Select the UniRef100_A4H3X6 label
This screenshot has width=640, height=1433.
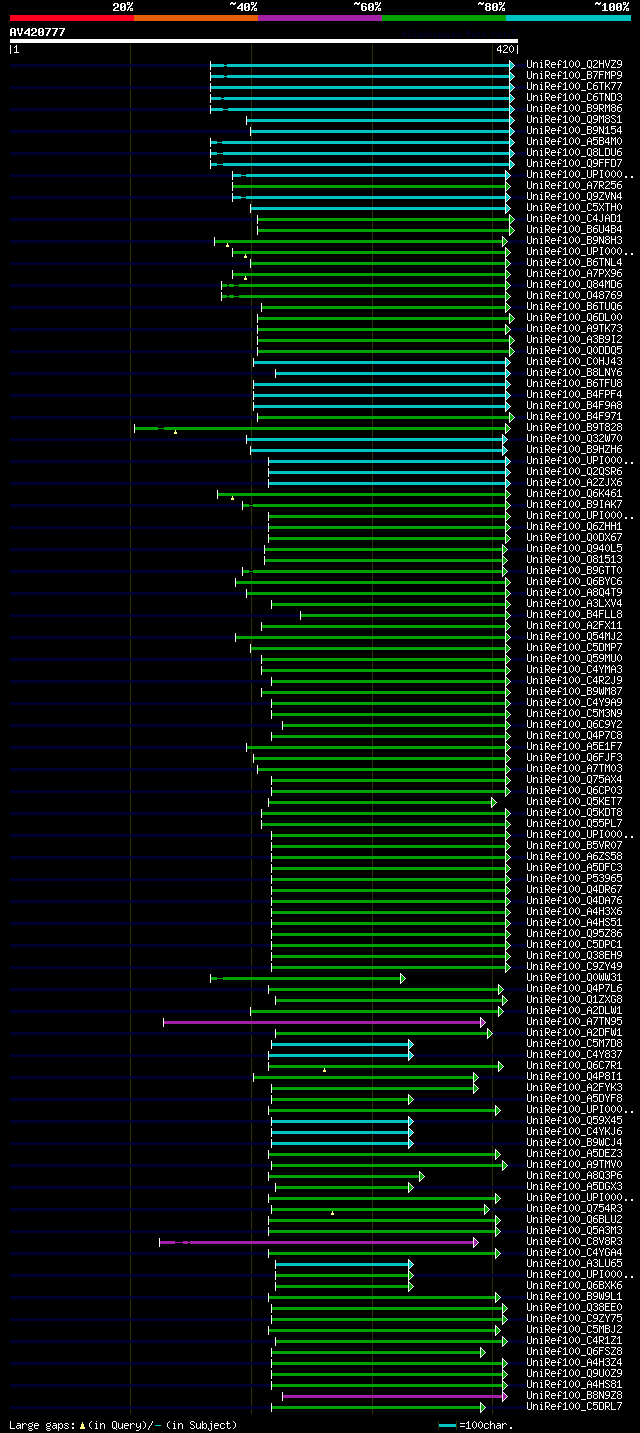[x=574, y=912]
